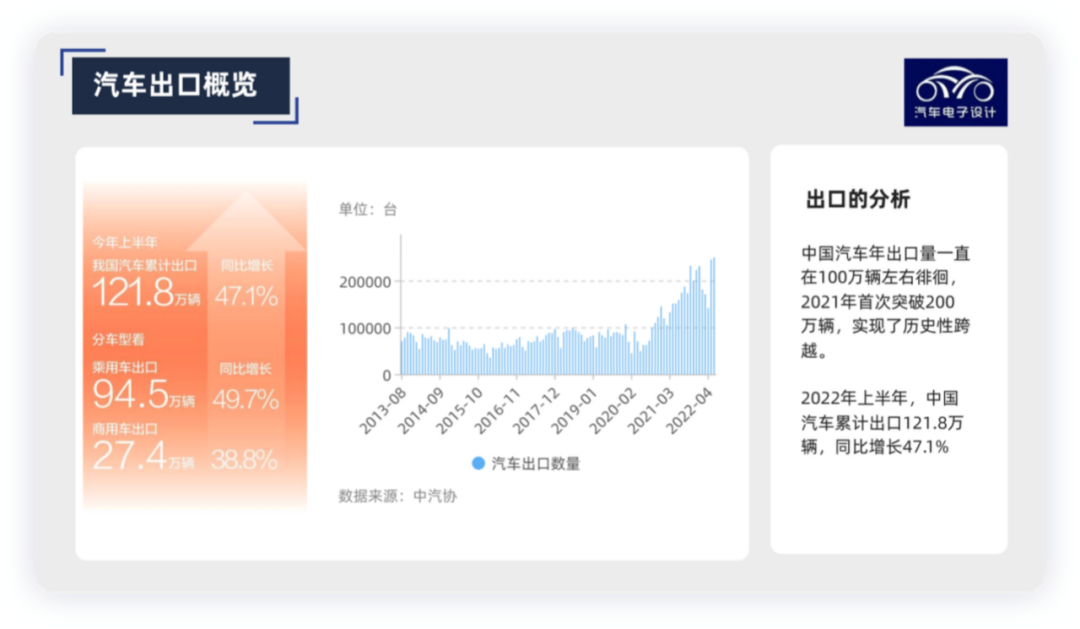The image size is (1080, 629).
Task: Select the 汽车出口概览 title banner
Action: (x=180, y=85)
